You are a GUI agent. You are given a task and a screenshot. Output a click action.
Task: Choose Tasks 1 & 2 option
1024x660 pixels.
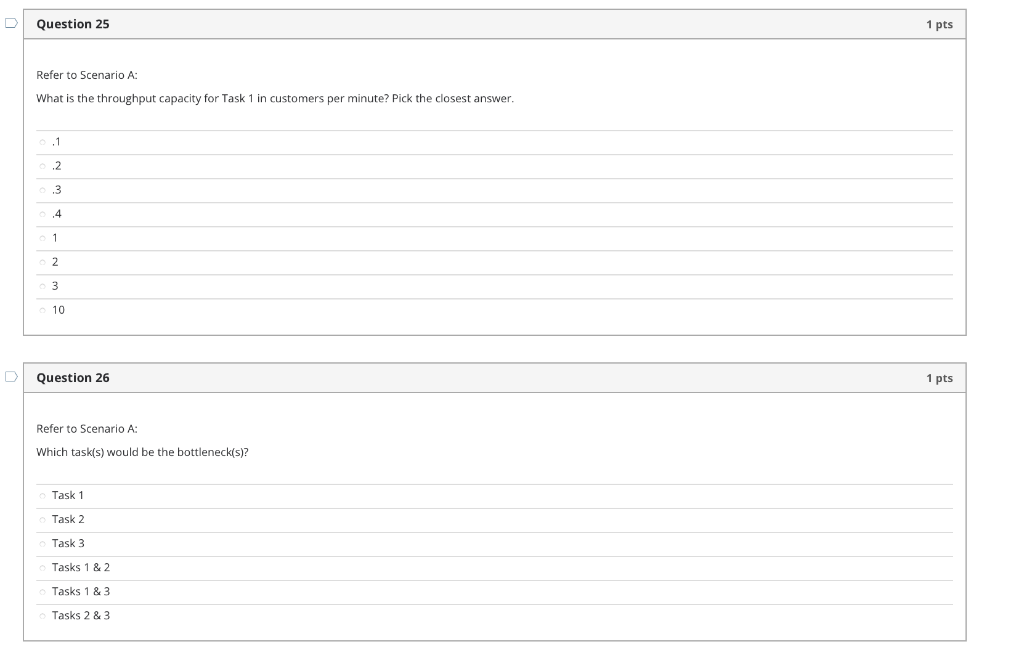(x=42, y=568)
